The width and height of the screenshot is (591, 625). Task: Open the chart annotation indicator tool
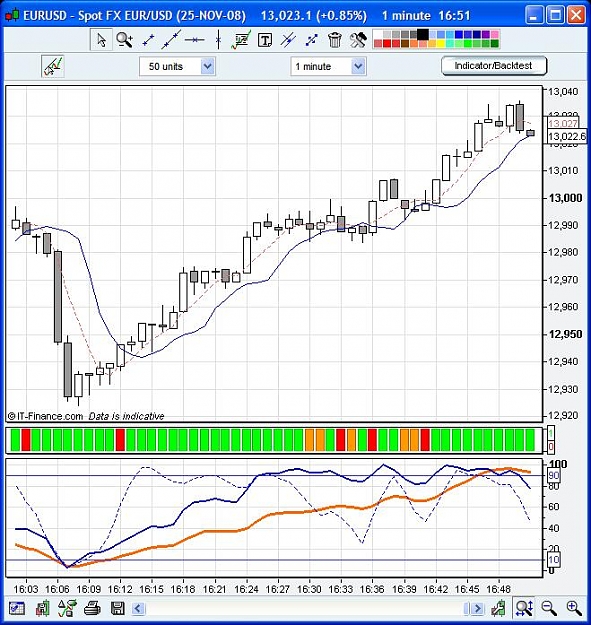(241, 40)
